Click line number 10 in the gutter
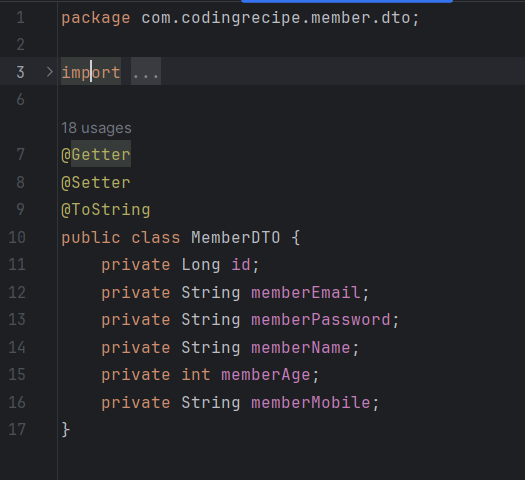Viewport: 525px width, 480px height. (x=17, y=237)
